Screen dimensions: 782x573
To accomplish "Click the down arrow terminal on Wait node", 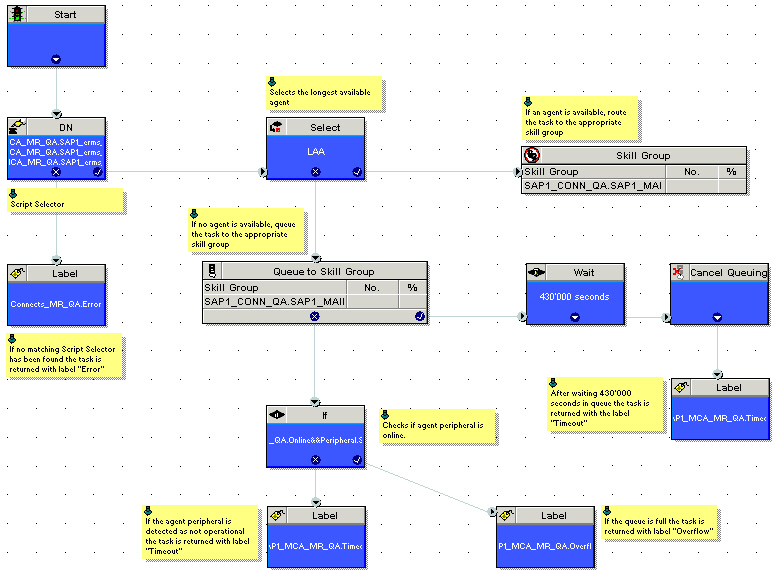I will pos(575,317).
